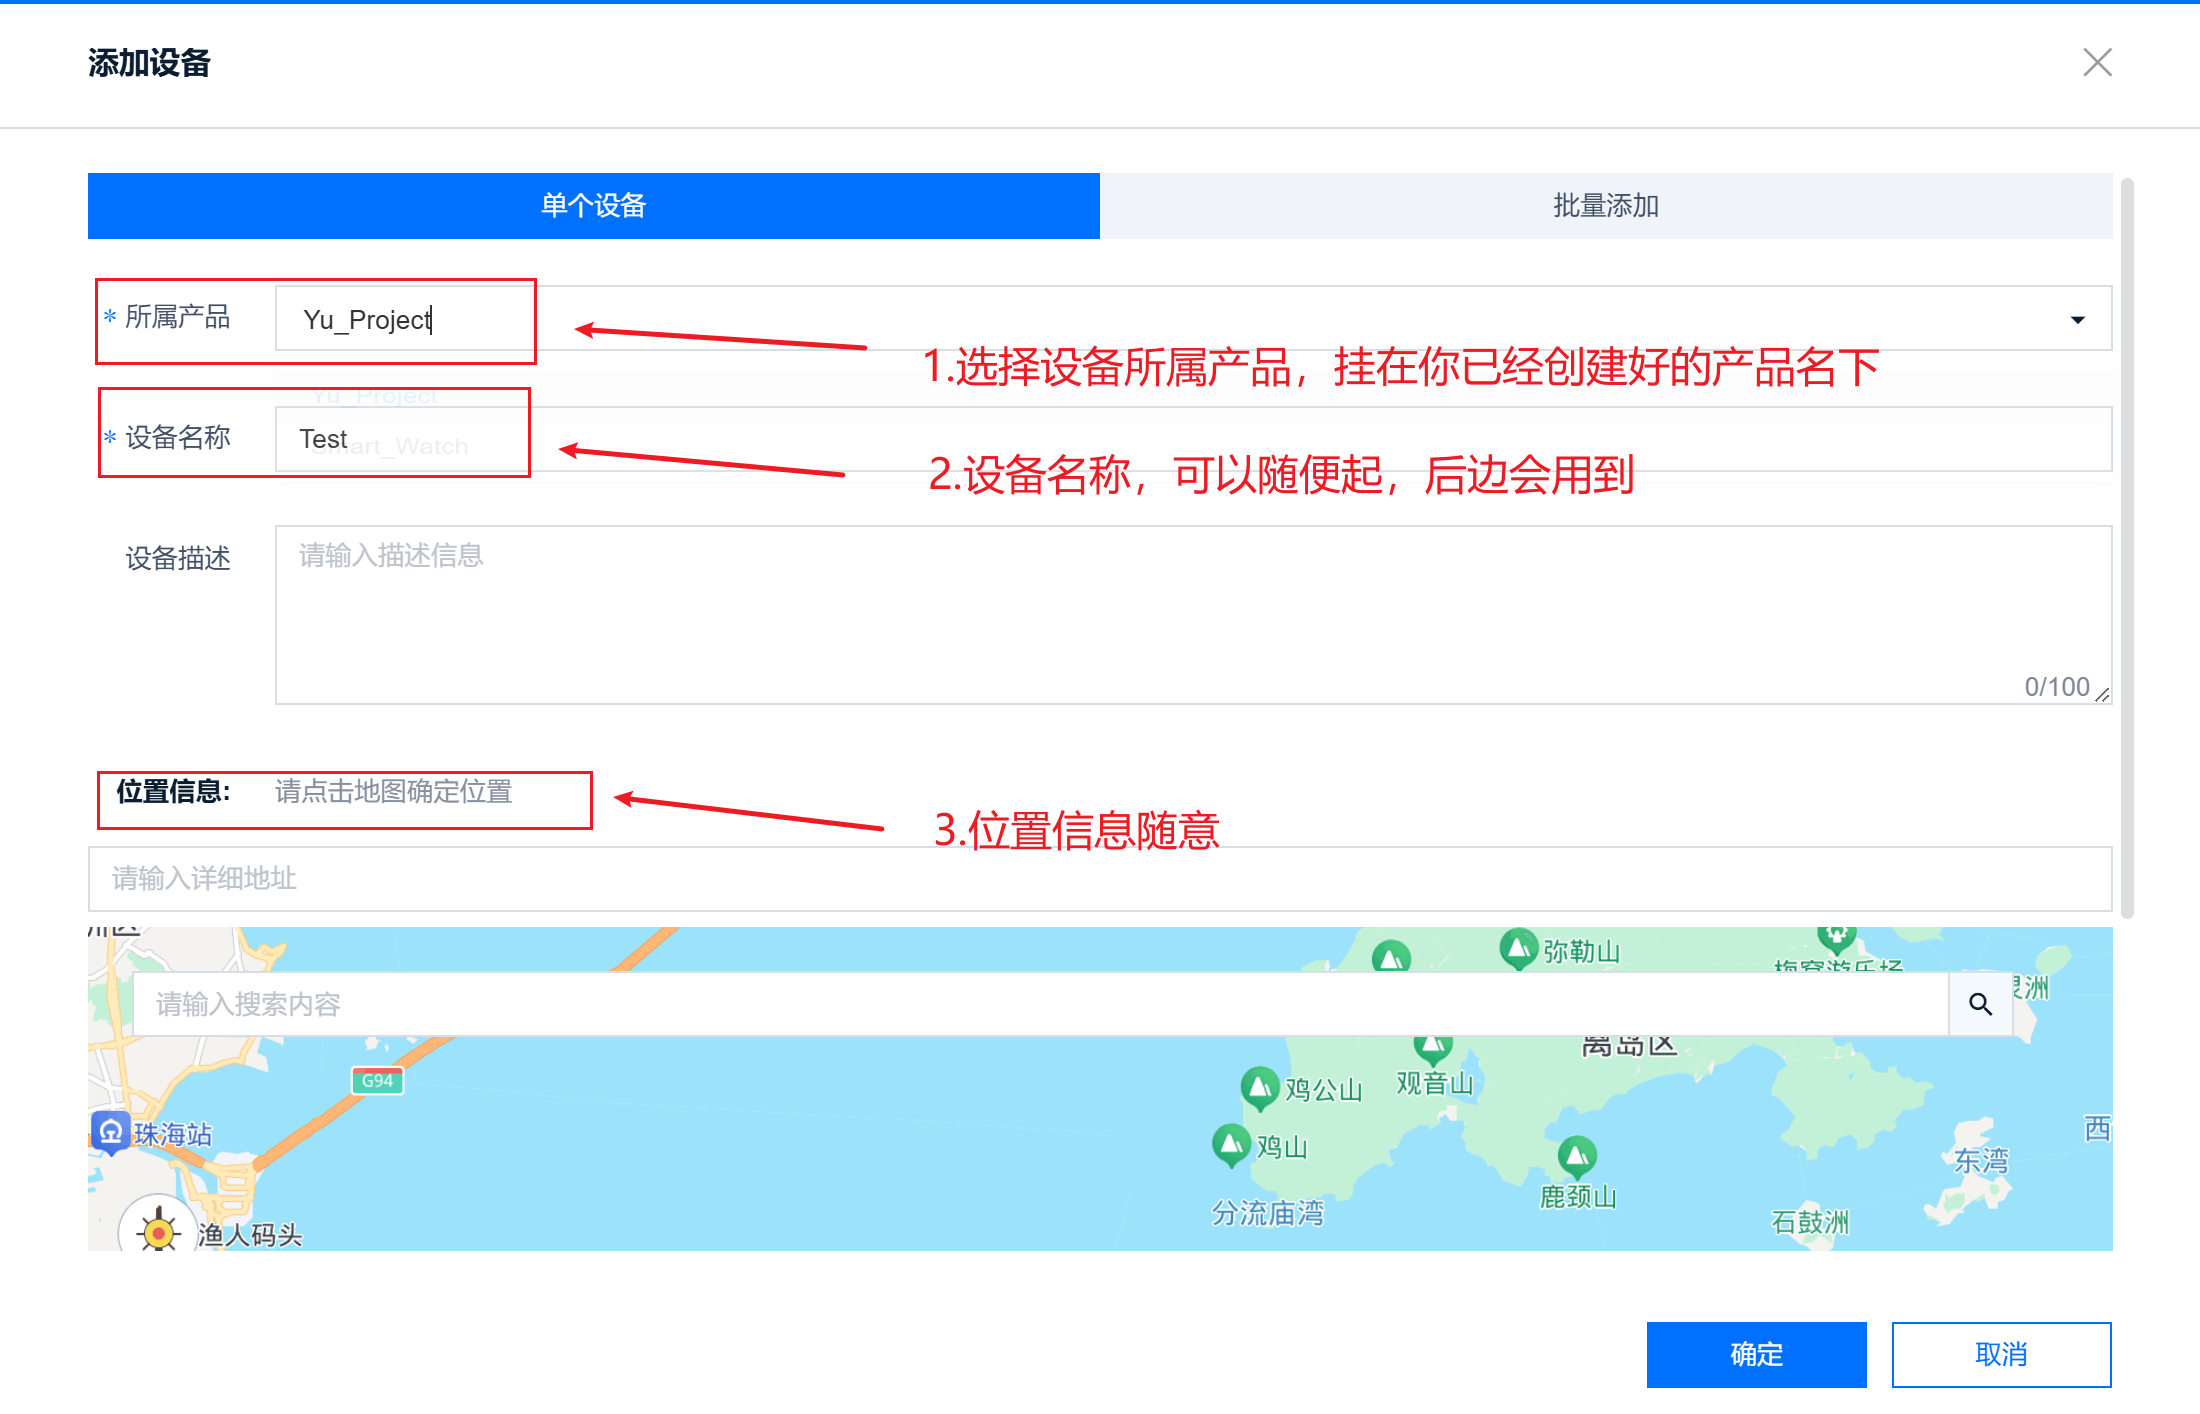Click the dialog's vertical scrollbar

2127,548
